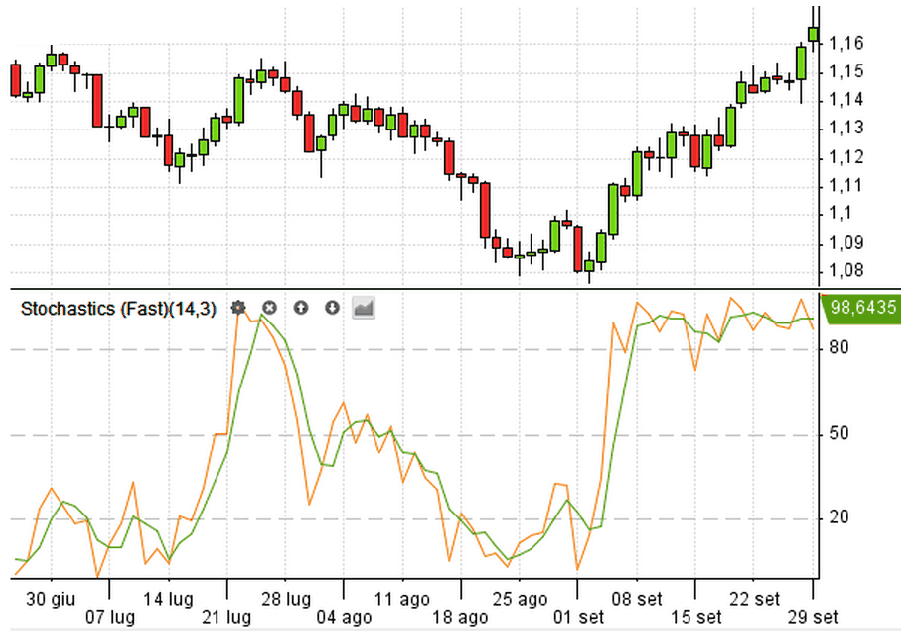This screenshot has width=901, height=631.
Task: Click the 1,11 price axis label
Action: click(x=845, y=186)
